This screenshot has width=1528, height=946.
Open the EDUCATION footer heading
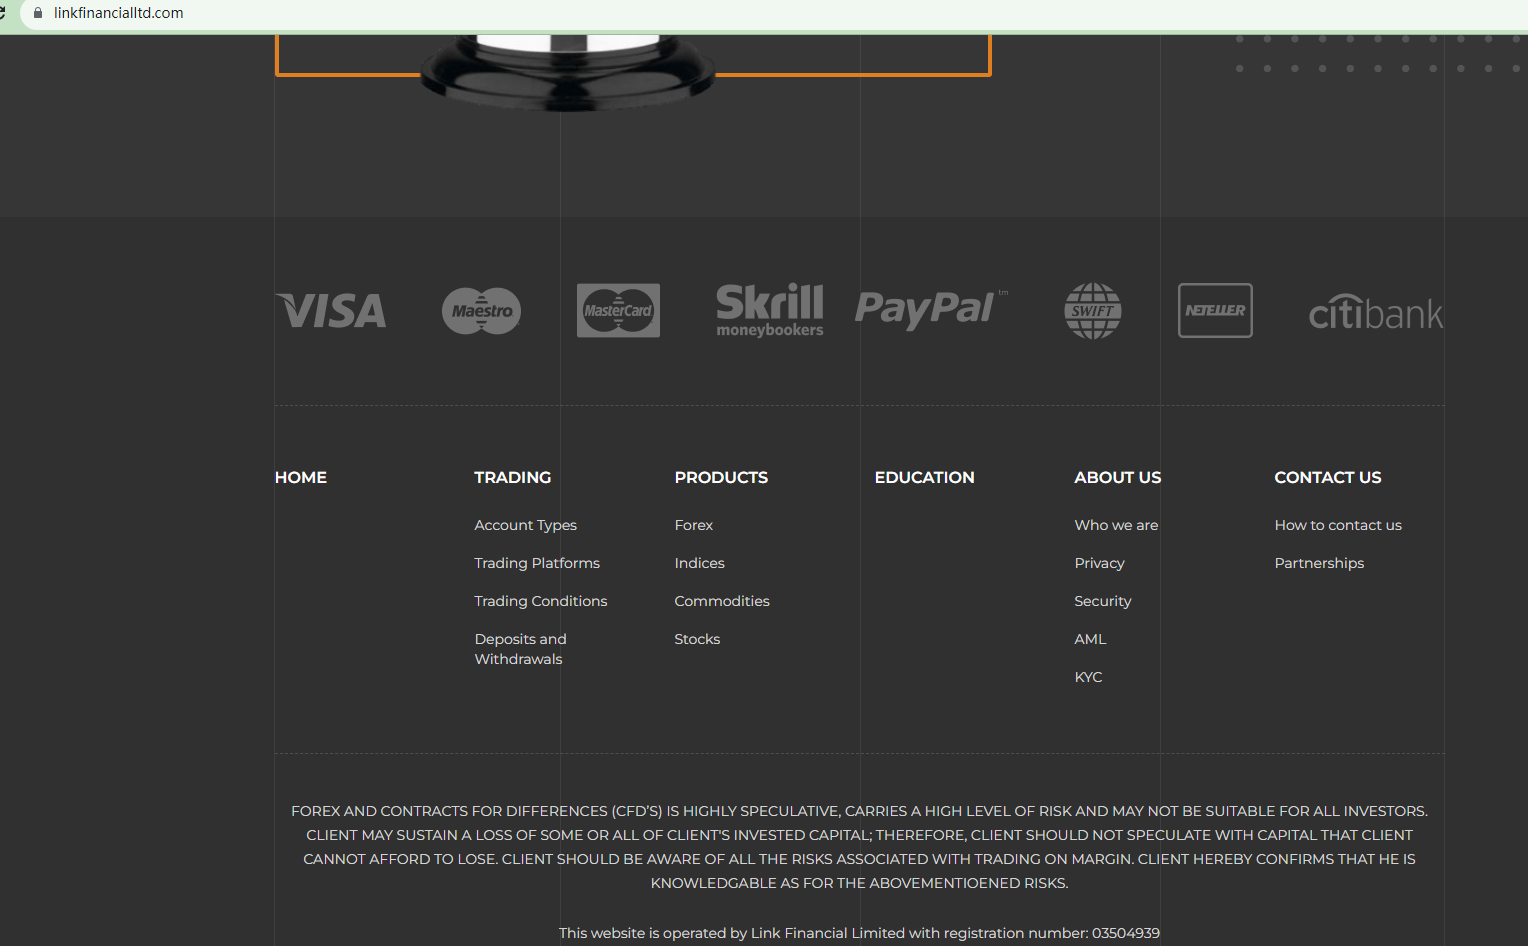[924, 478]
